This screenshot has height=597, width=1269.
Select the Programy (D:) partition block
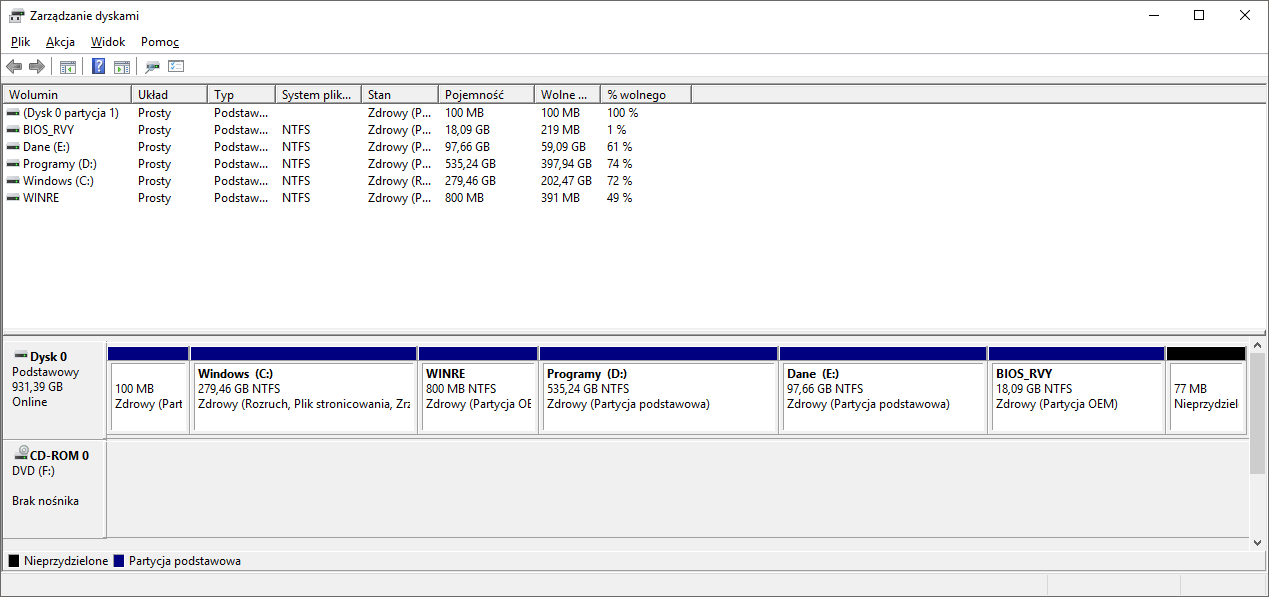658,395
